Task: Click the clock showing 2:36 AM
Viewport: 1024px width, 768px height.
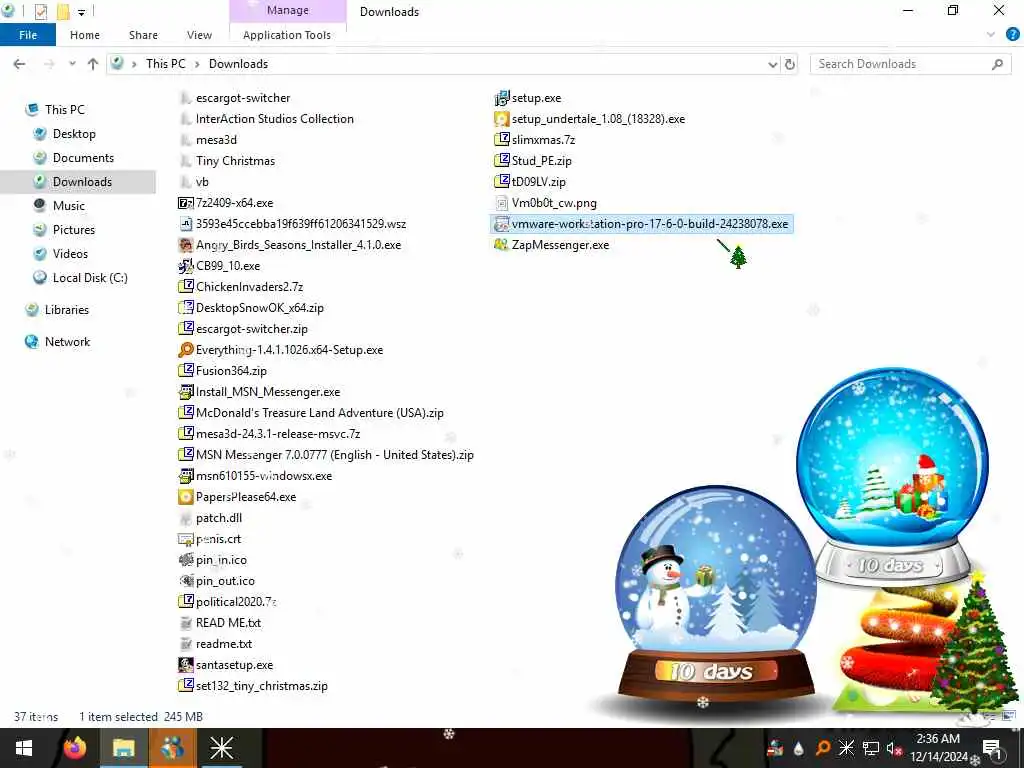Action: tap(938, 739)
